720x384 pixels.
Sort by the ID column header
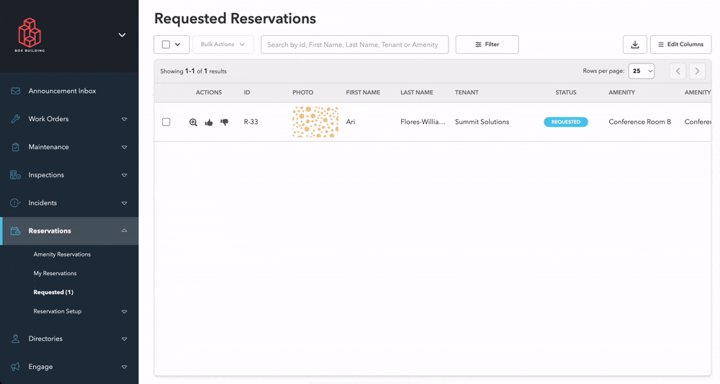(247, 92)
